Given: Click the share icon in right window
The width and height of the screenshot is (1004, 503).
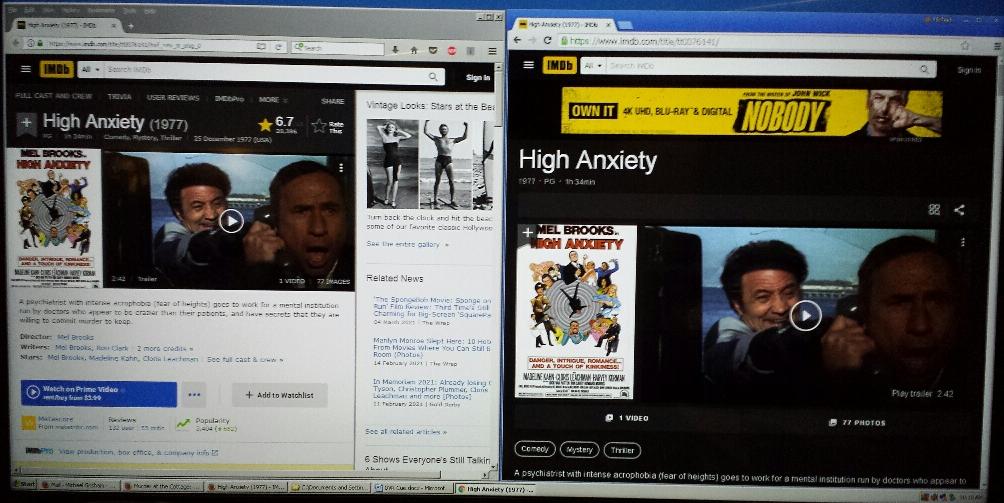Looking at the screenshot, I should pyautogui.click(x=959, y=210).
